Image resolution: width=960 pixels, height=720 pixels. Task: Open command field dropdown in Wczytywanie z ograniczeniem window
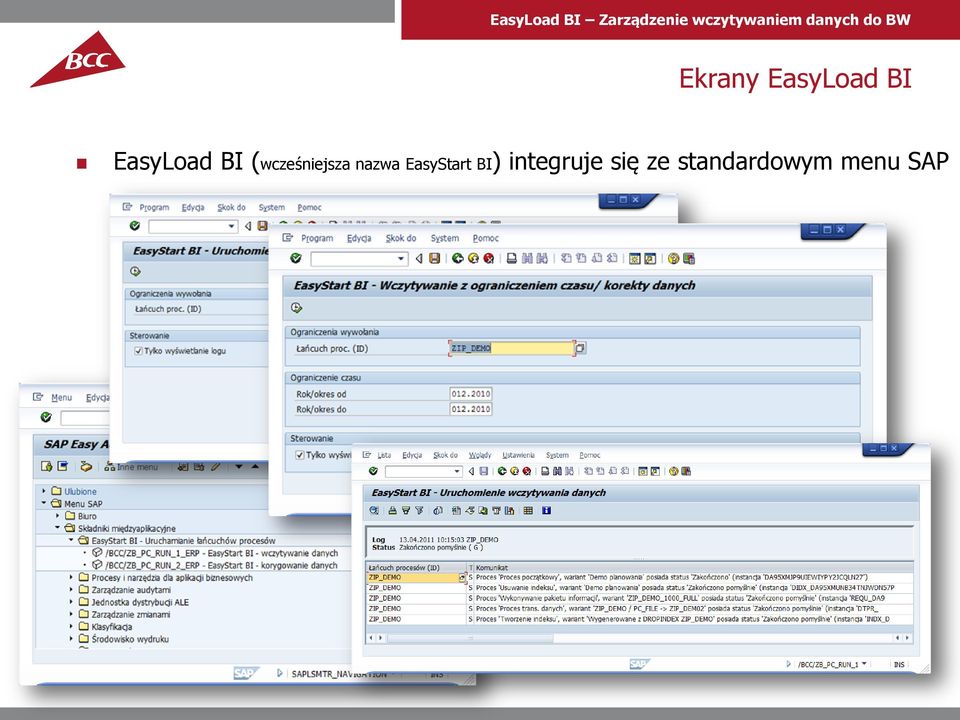401,259
